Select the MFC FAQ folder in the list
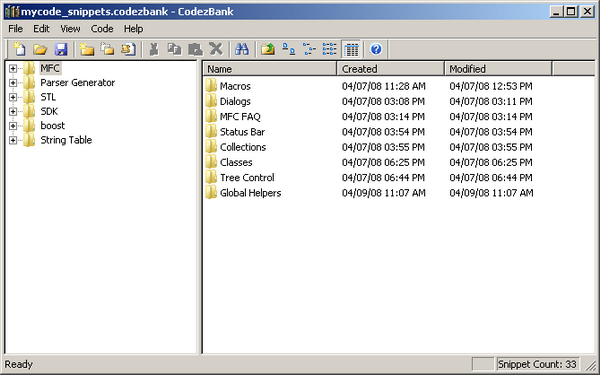 (240, 117)
